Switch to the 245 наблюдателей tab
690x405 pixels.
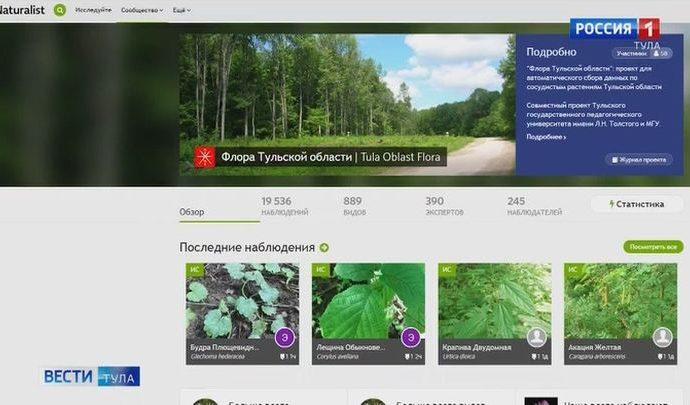pos(534,206)
